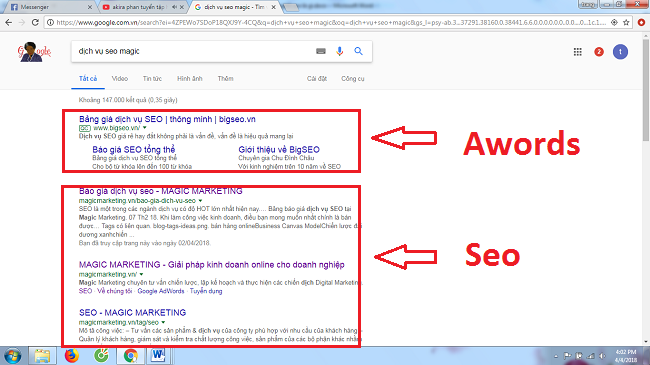Open the Google account avatar

pos(620,52)
